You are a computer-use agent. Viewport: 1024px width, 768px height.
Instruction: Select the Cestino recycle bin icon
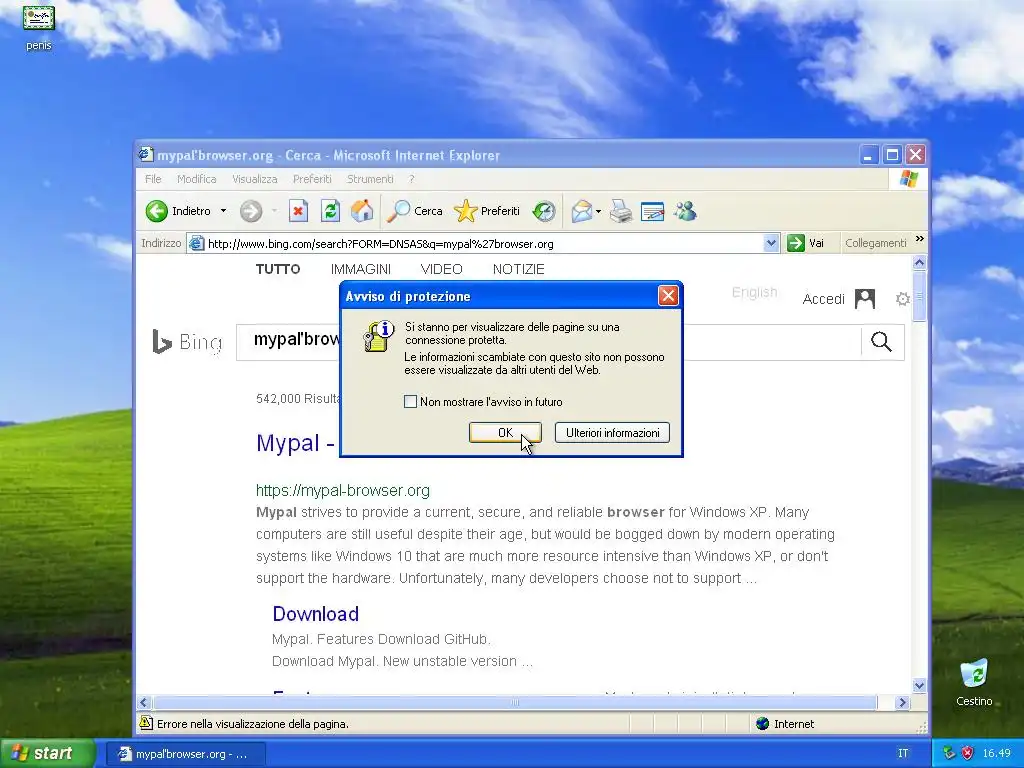click(974, 682)
